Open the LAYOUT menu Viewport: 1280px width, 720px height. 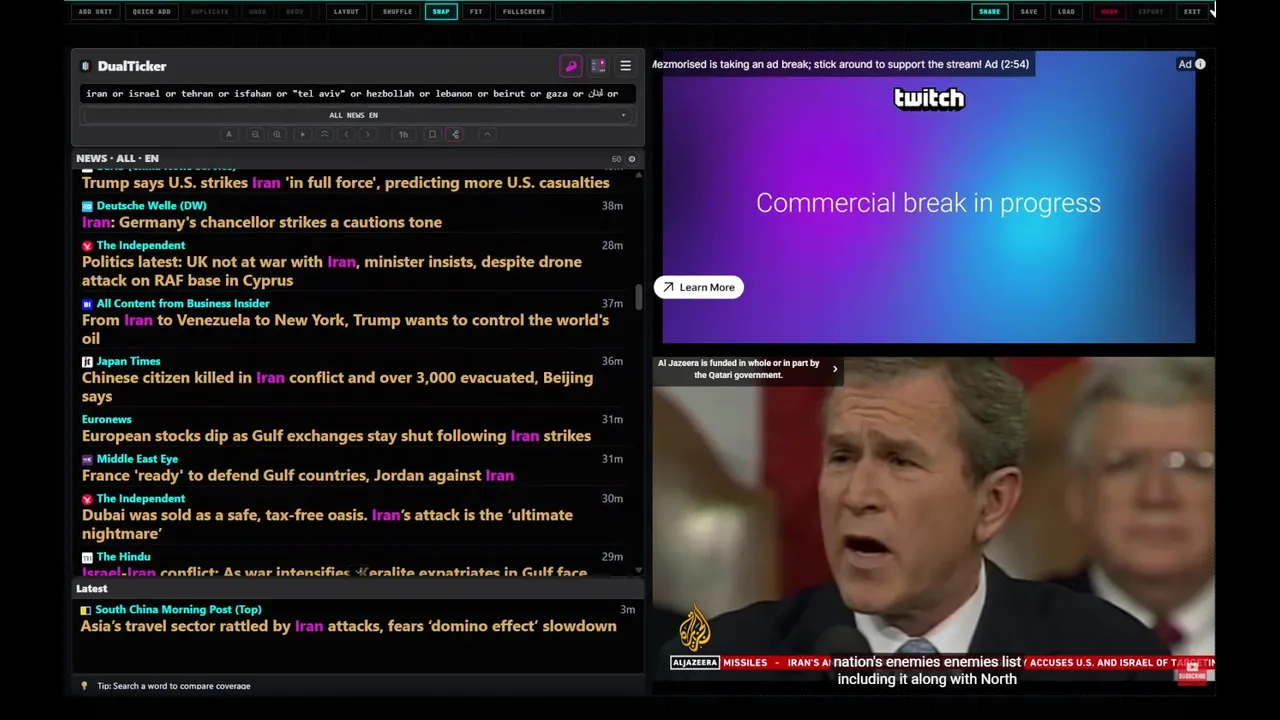pos(346,11)
